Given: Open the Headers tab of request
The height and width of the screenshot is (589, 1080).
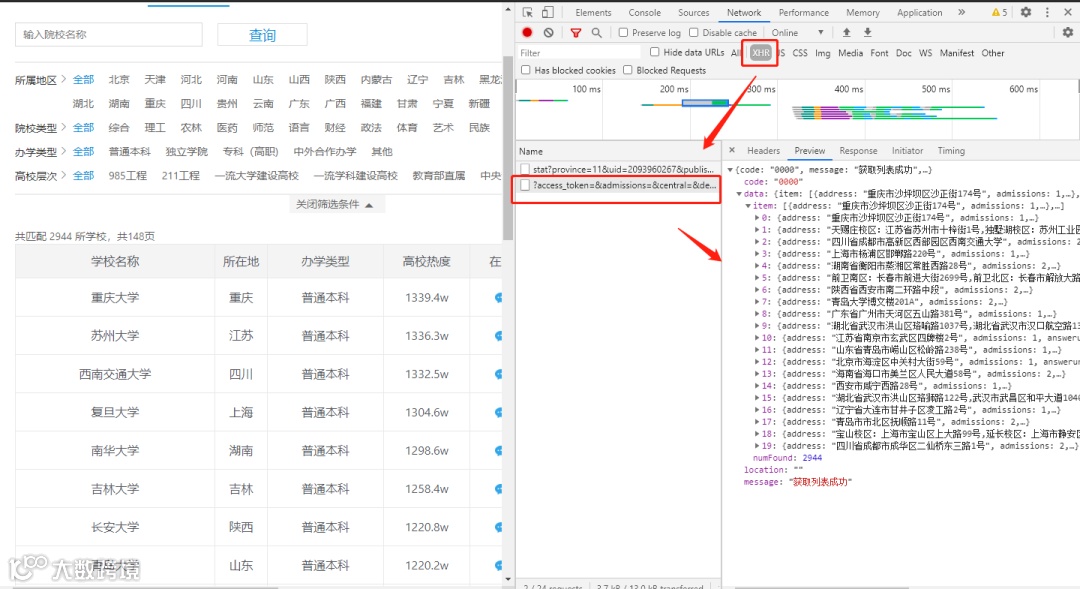Looking at the screenshot, I should pyautogui.click(x=763, y=150).
